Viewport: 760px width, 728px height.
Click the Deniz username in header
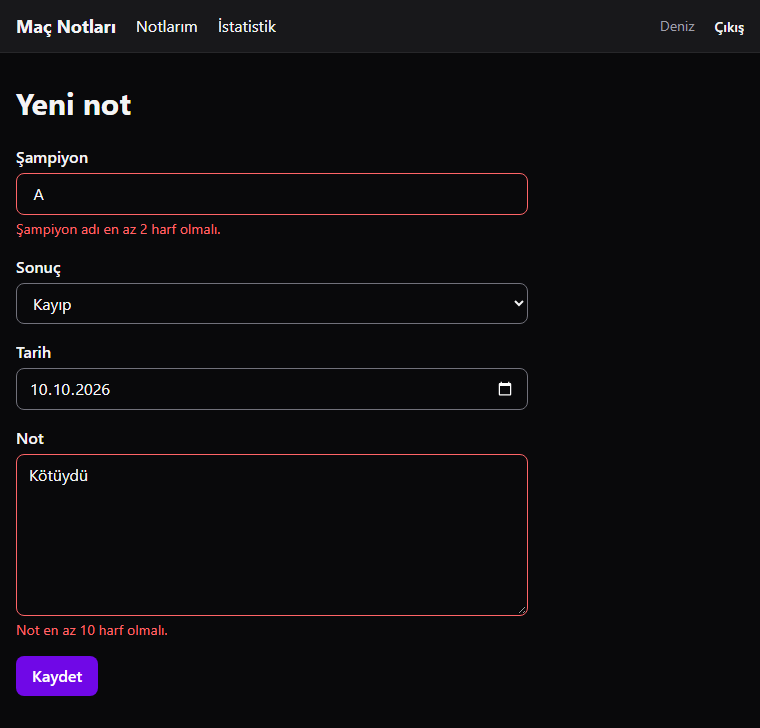coord(677,26)
